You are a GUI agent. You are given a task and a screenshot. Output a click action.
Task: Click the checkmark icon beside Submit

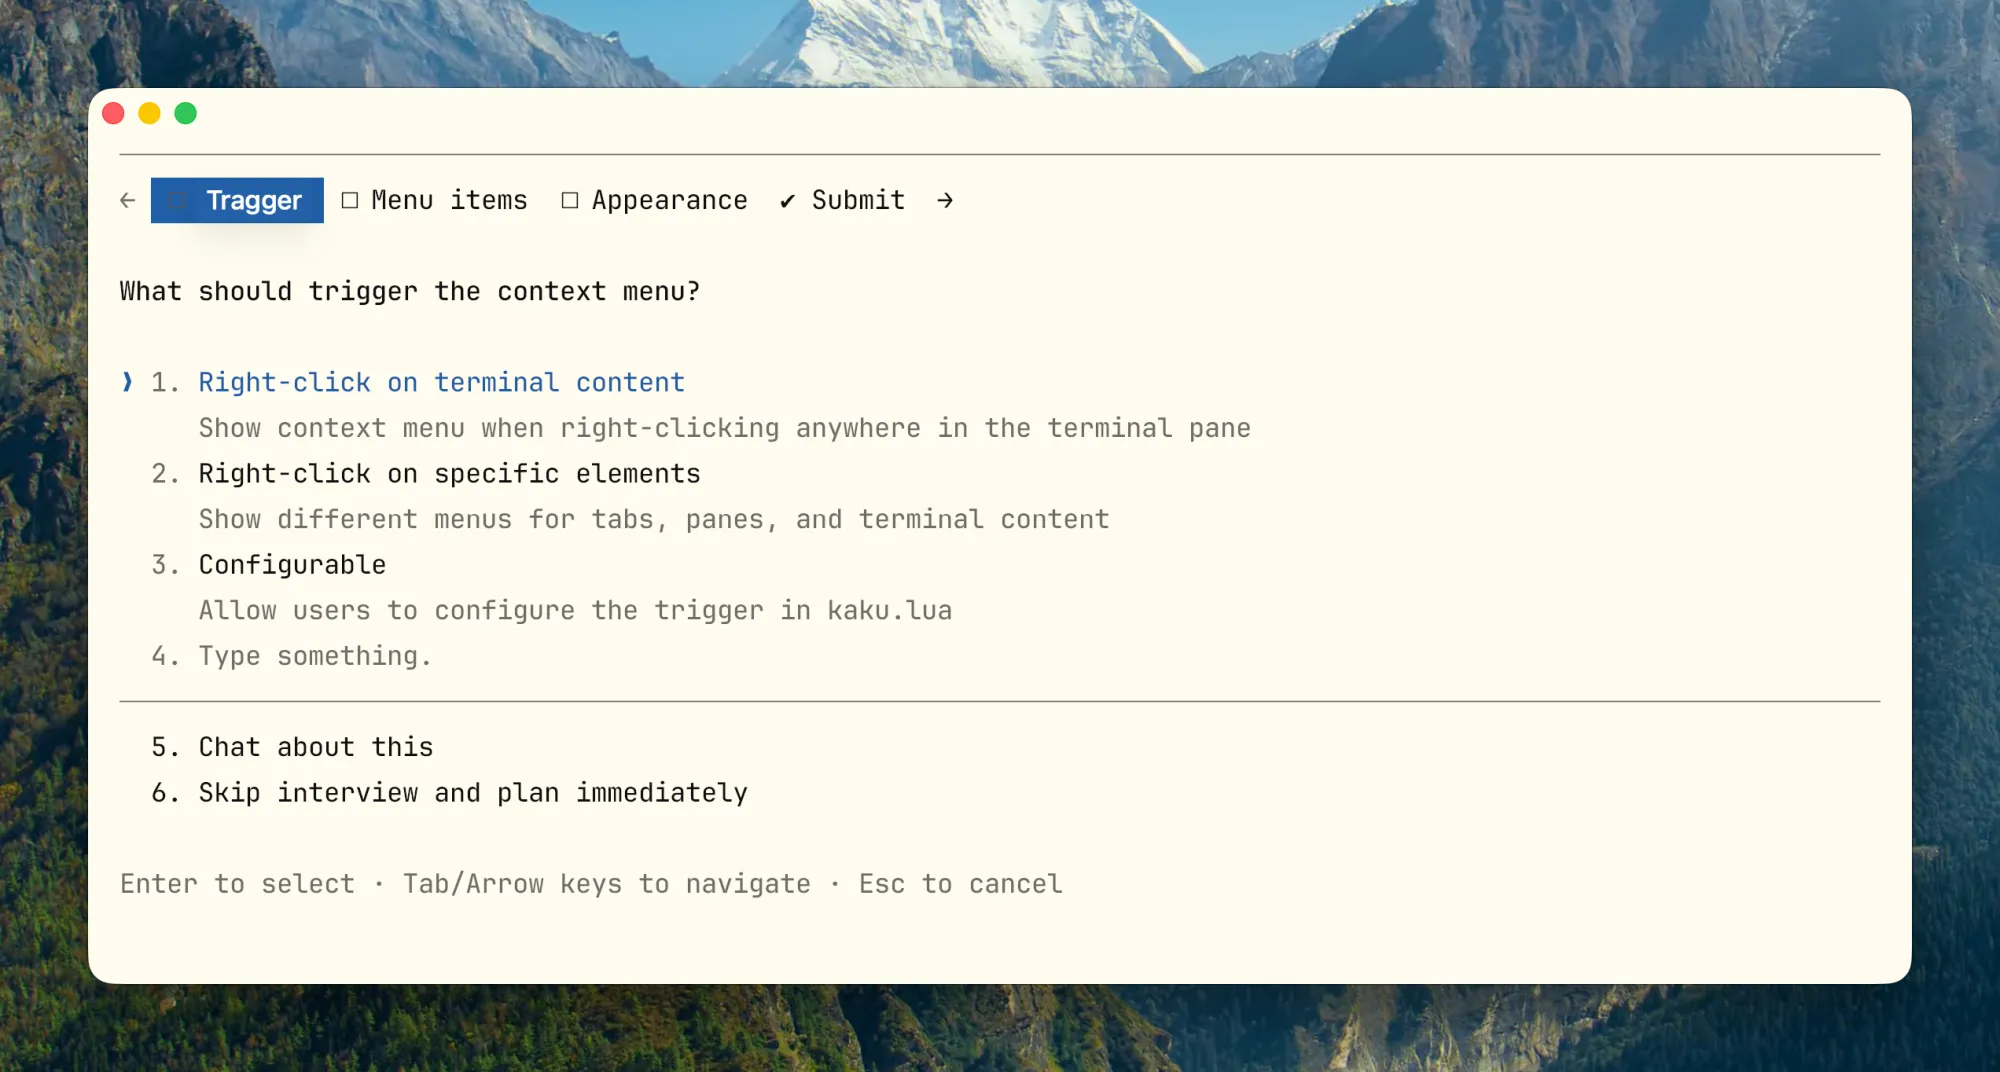click(x=788, y=201)
